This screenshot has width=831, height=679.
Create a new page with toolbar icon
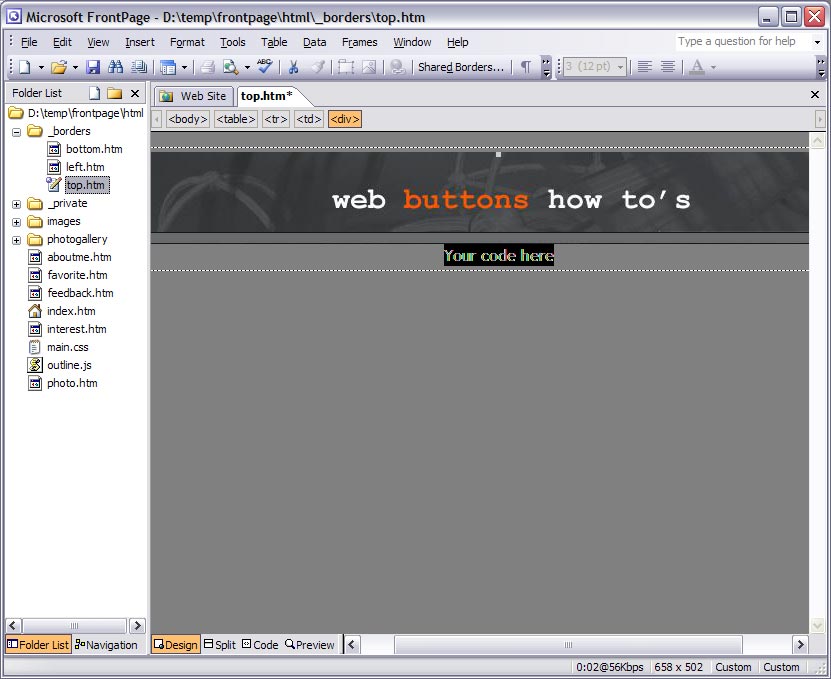25,67
